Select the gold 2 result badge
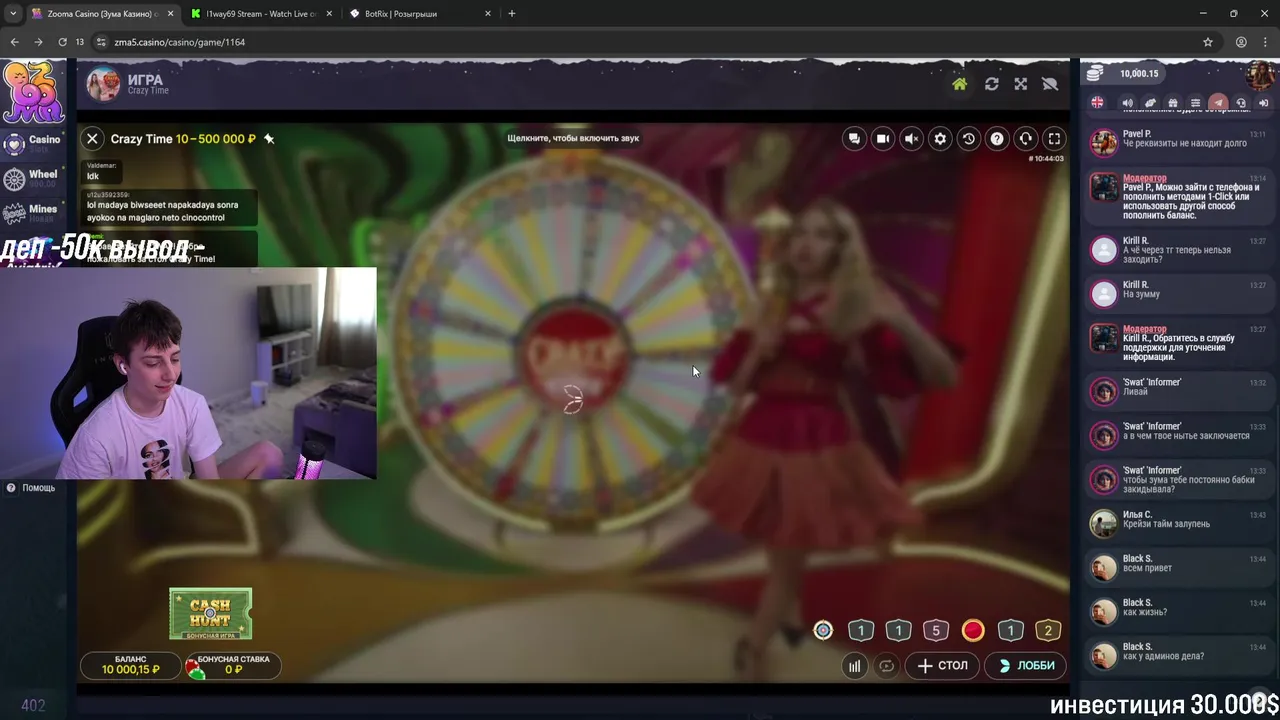1280x720 pixels. point(1048,630)
